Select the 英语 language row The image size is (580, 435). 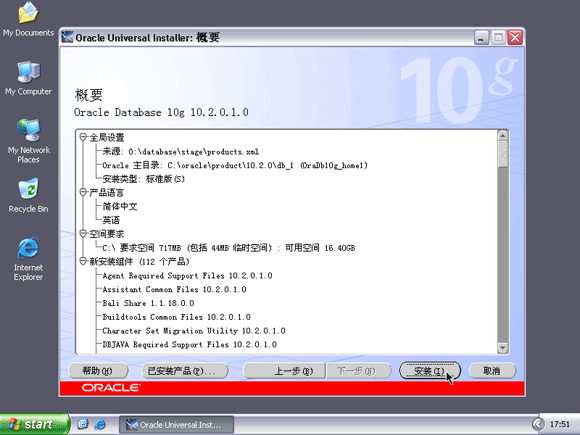click(x=111, y=220)
